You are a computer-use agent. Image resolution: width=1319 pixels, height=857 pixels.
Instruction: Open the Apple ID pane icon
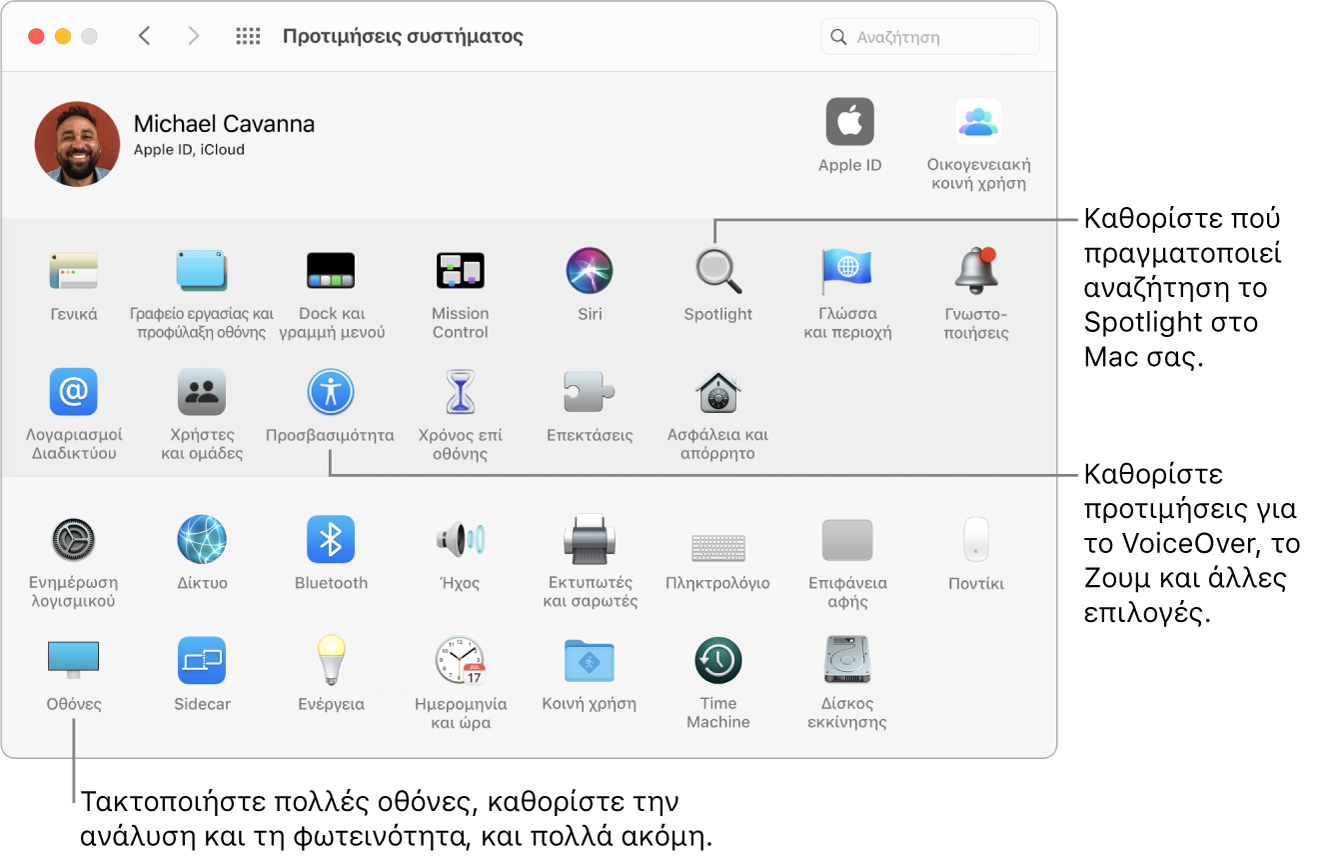click(x=850, y=122)
